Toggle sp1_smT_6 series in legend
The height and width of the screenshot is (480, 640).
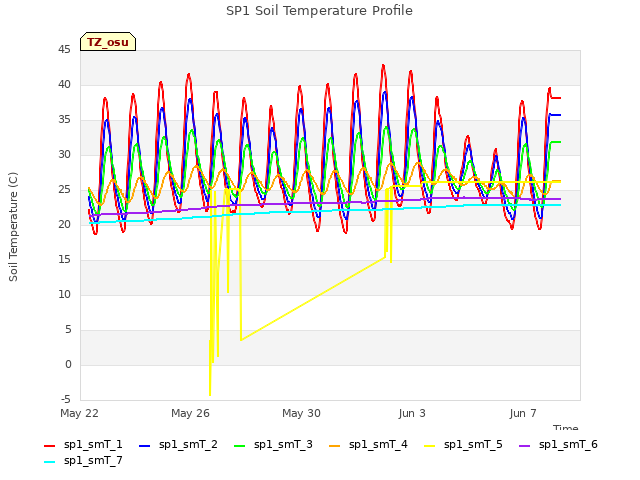tap(558, 444)
